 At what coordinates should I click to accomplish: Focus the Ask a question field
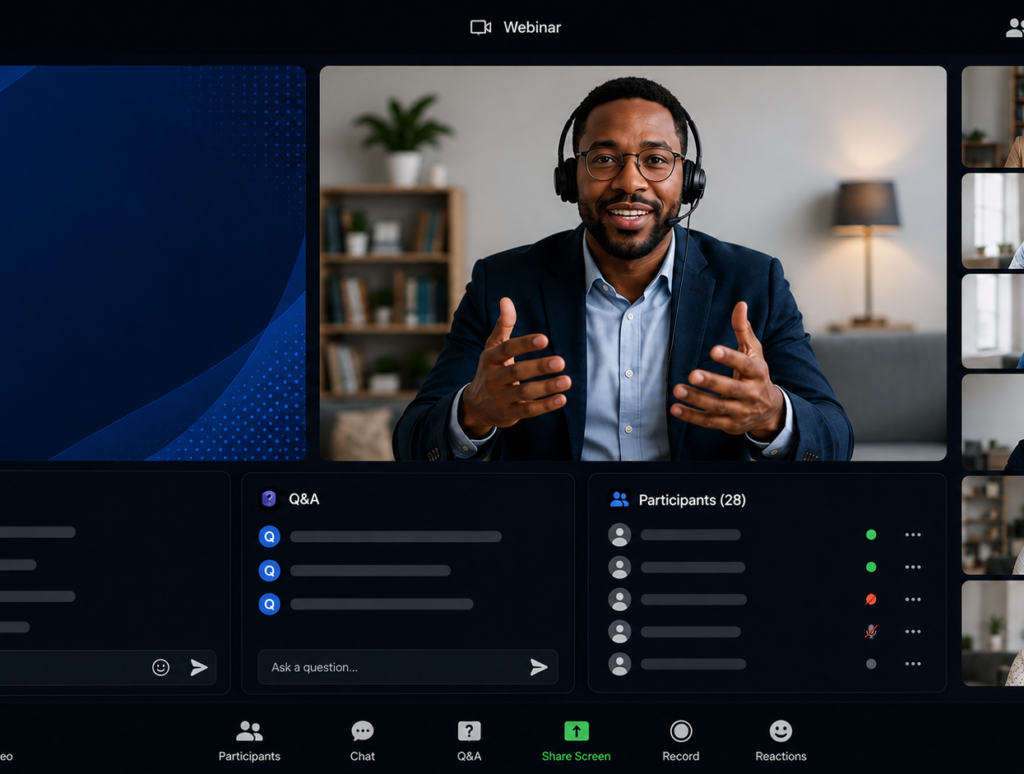click(x=408, y=667)
